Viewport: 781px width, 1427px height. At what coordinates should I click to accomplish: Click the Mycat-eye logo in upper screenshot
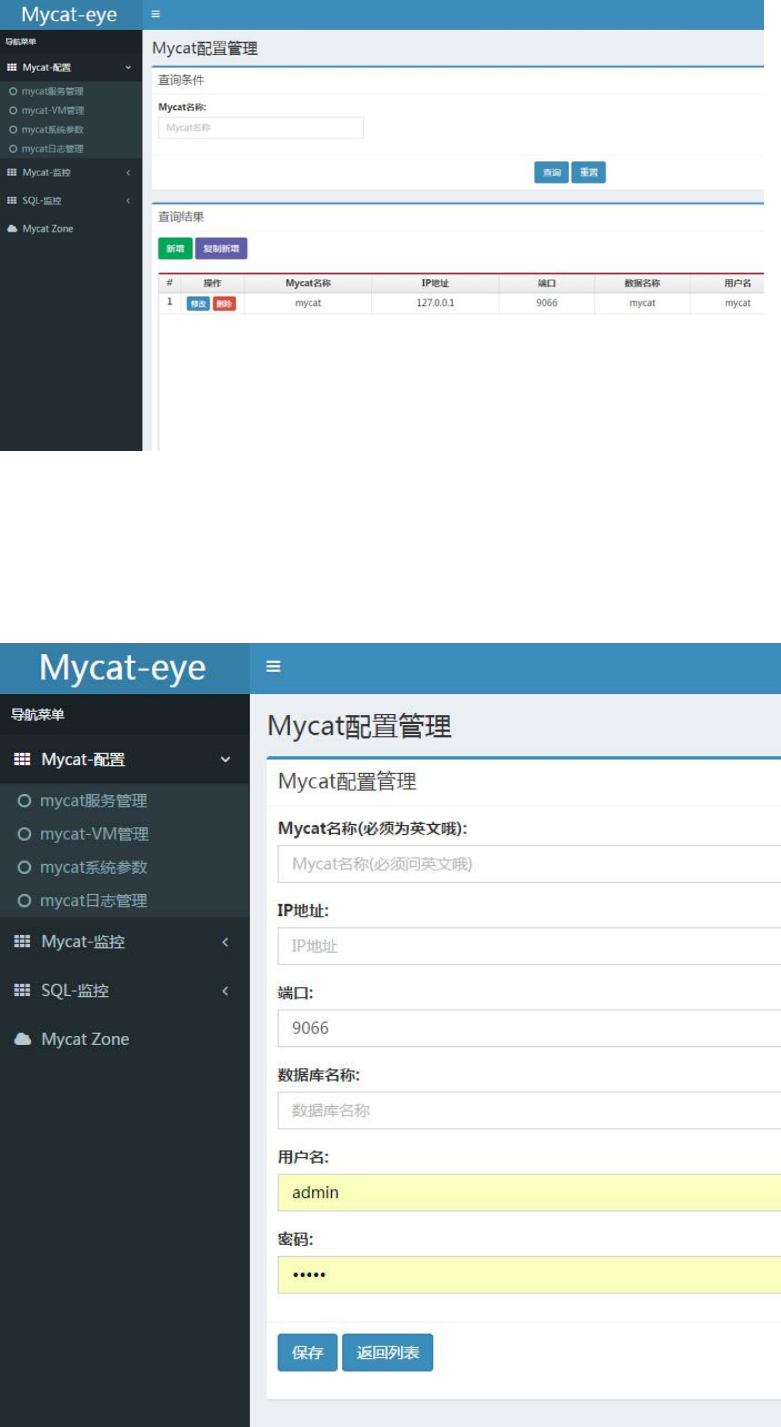69,14
